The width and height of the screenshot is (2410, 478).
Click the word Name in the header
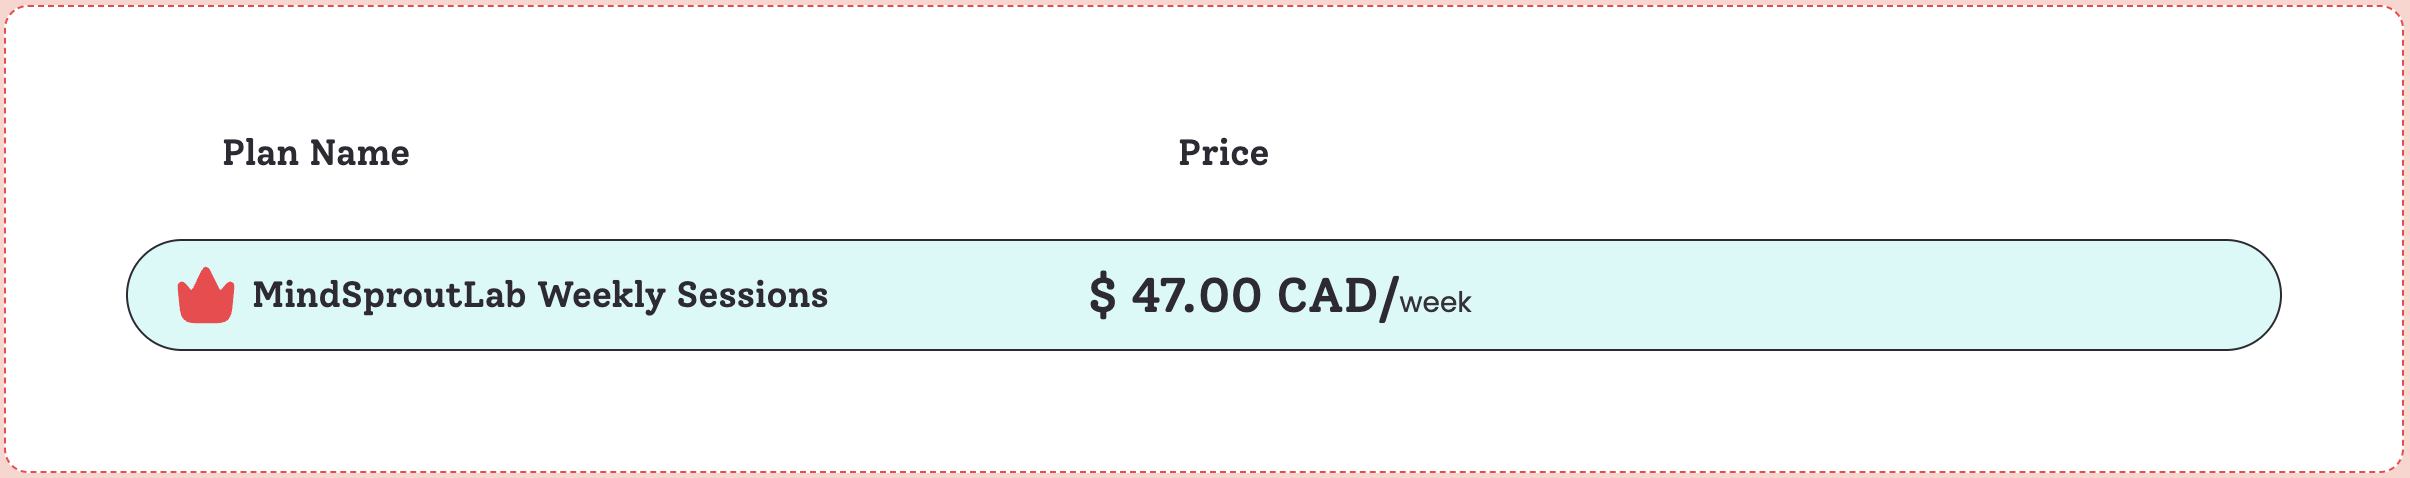click(359, 153)
